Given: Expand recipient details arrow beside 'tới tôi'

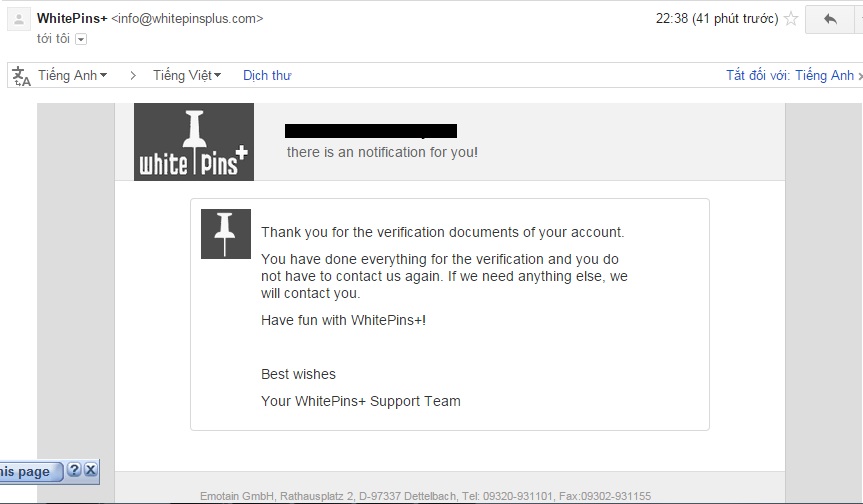Looking at the screenshot, I should pos(81,39).
